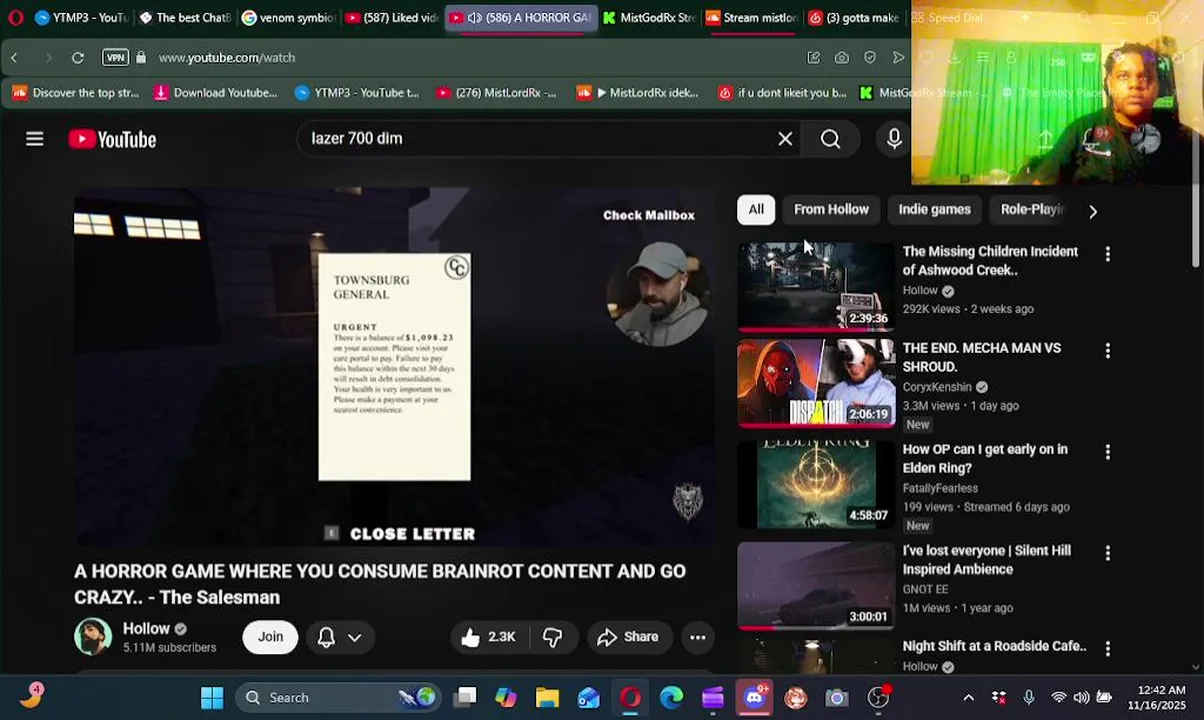Open 'if u dont likeit you b...' bookmark
Screen dimensions: 1204x720
782,93
